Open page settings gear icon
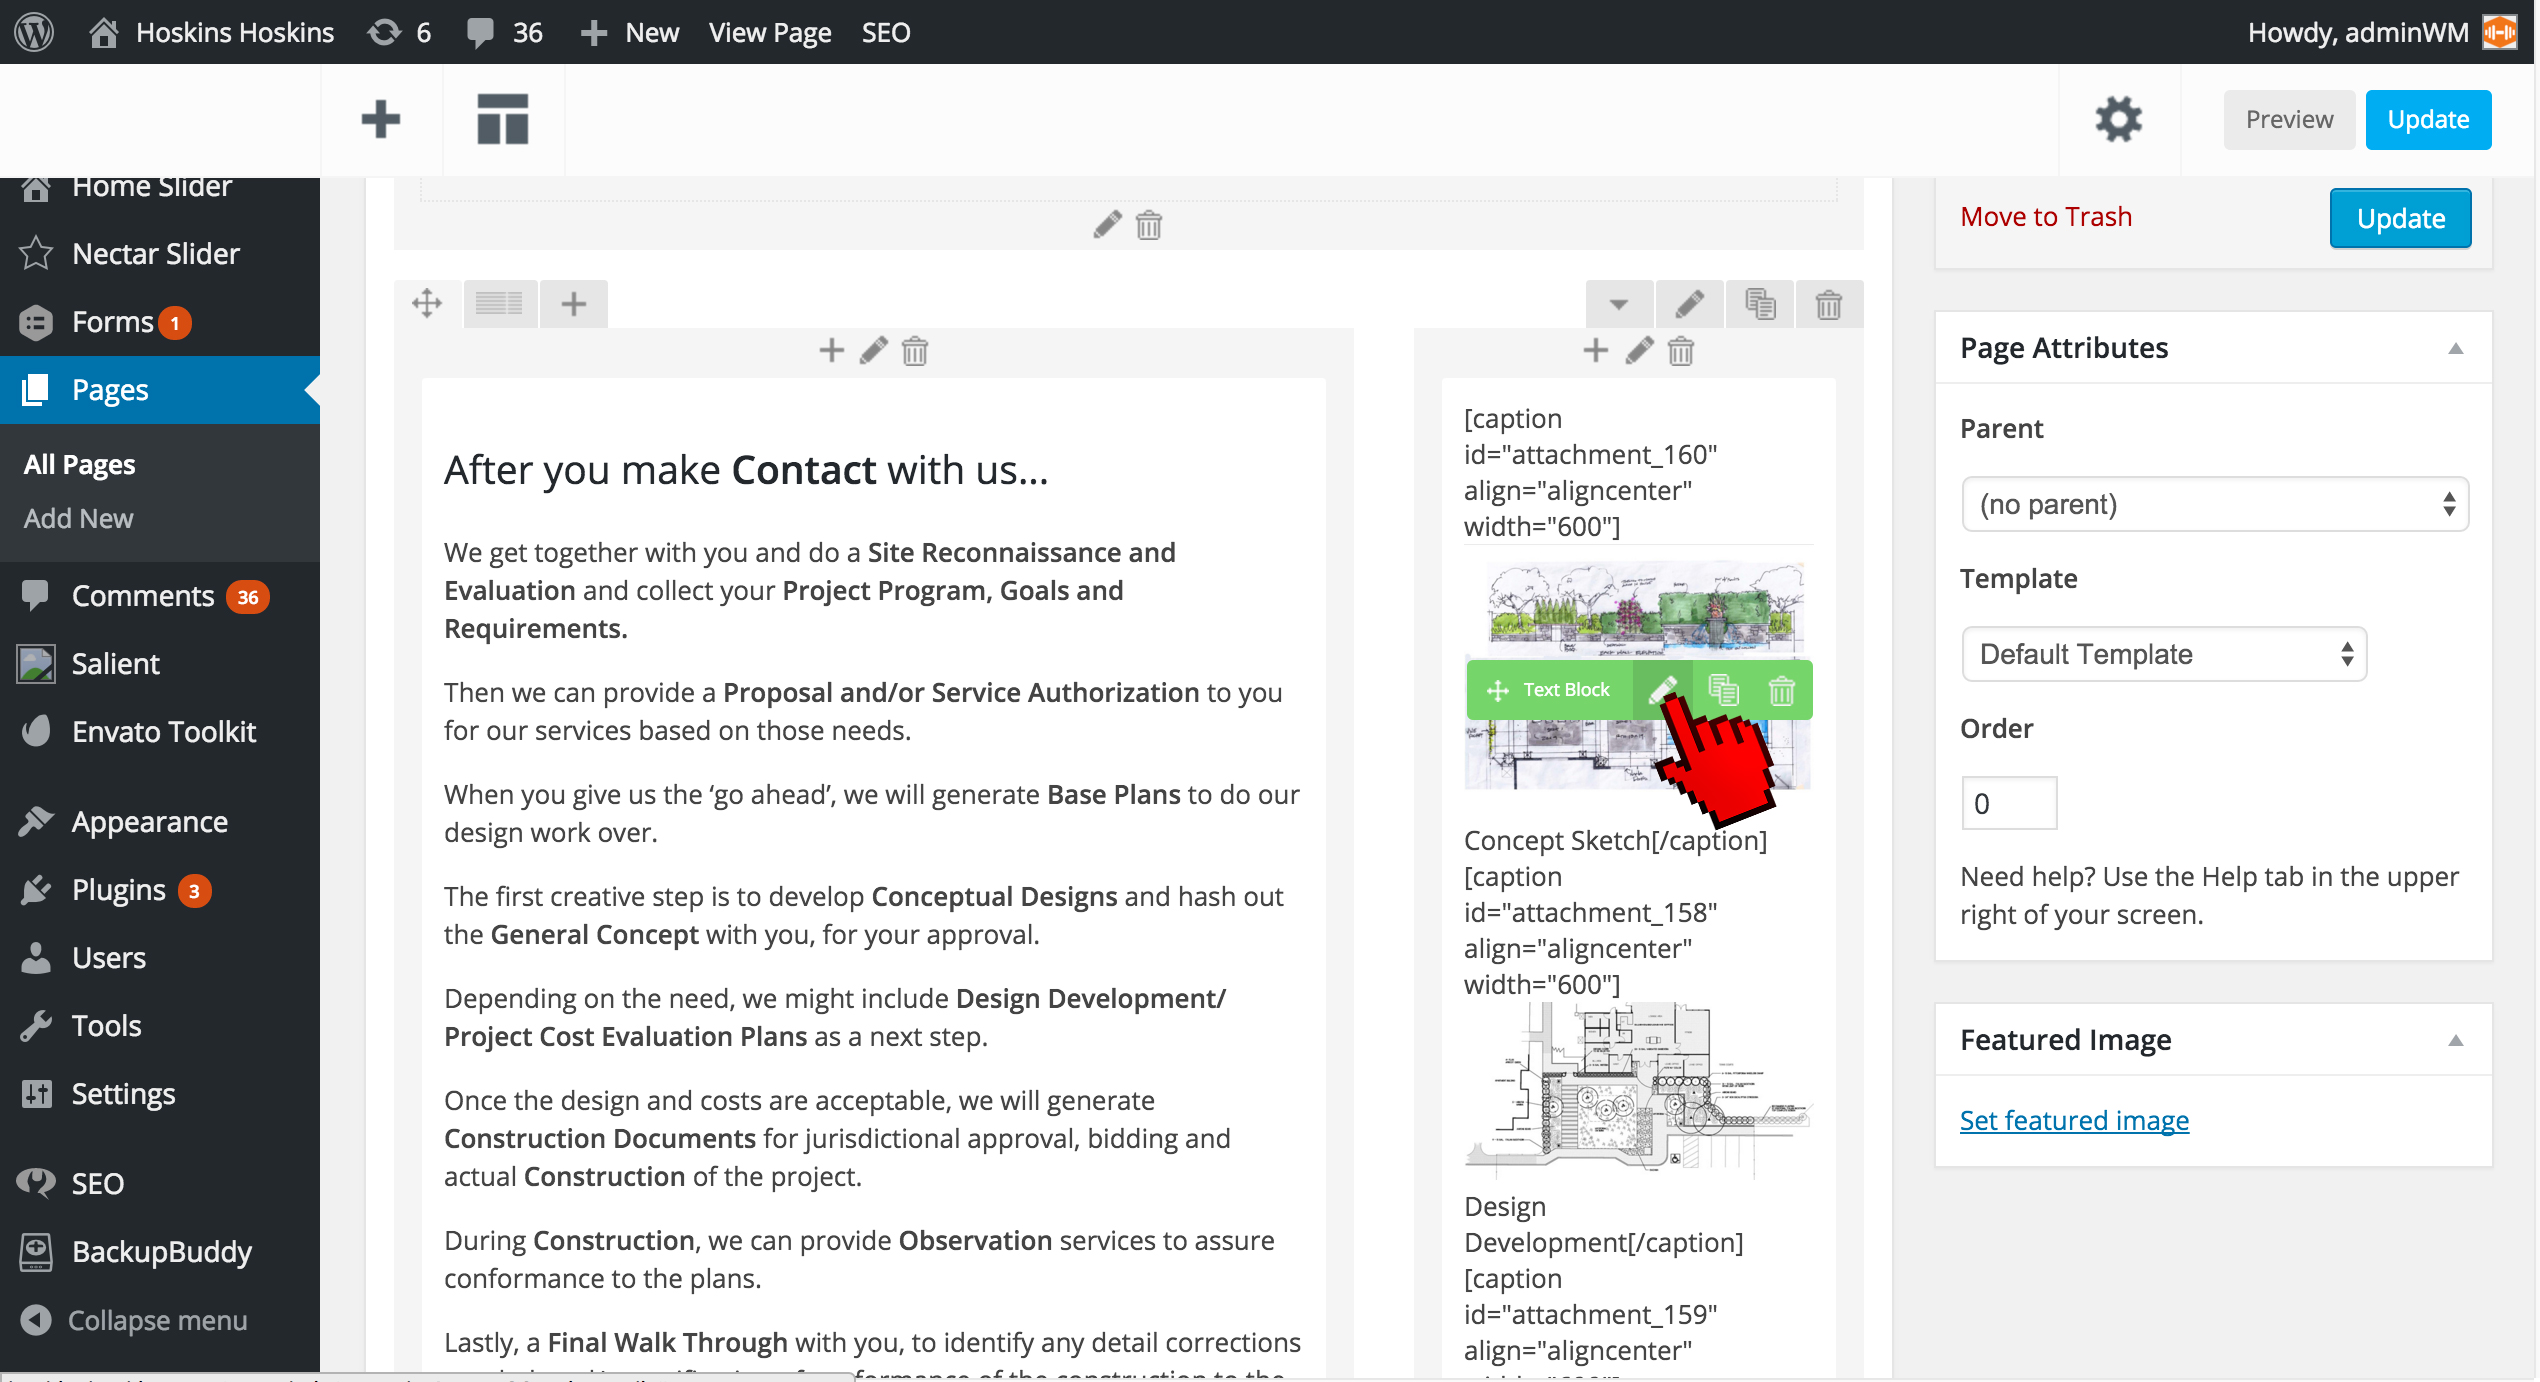Screen dimensions: 2540x1382 2118,120
